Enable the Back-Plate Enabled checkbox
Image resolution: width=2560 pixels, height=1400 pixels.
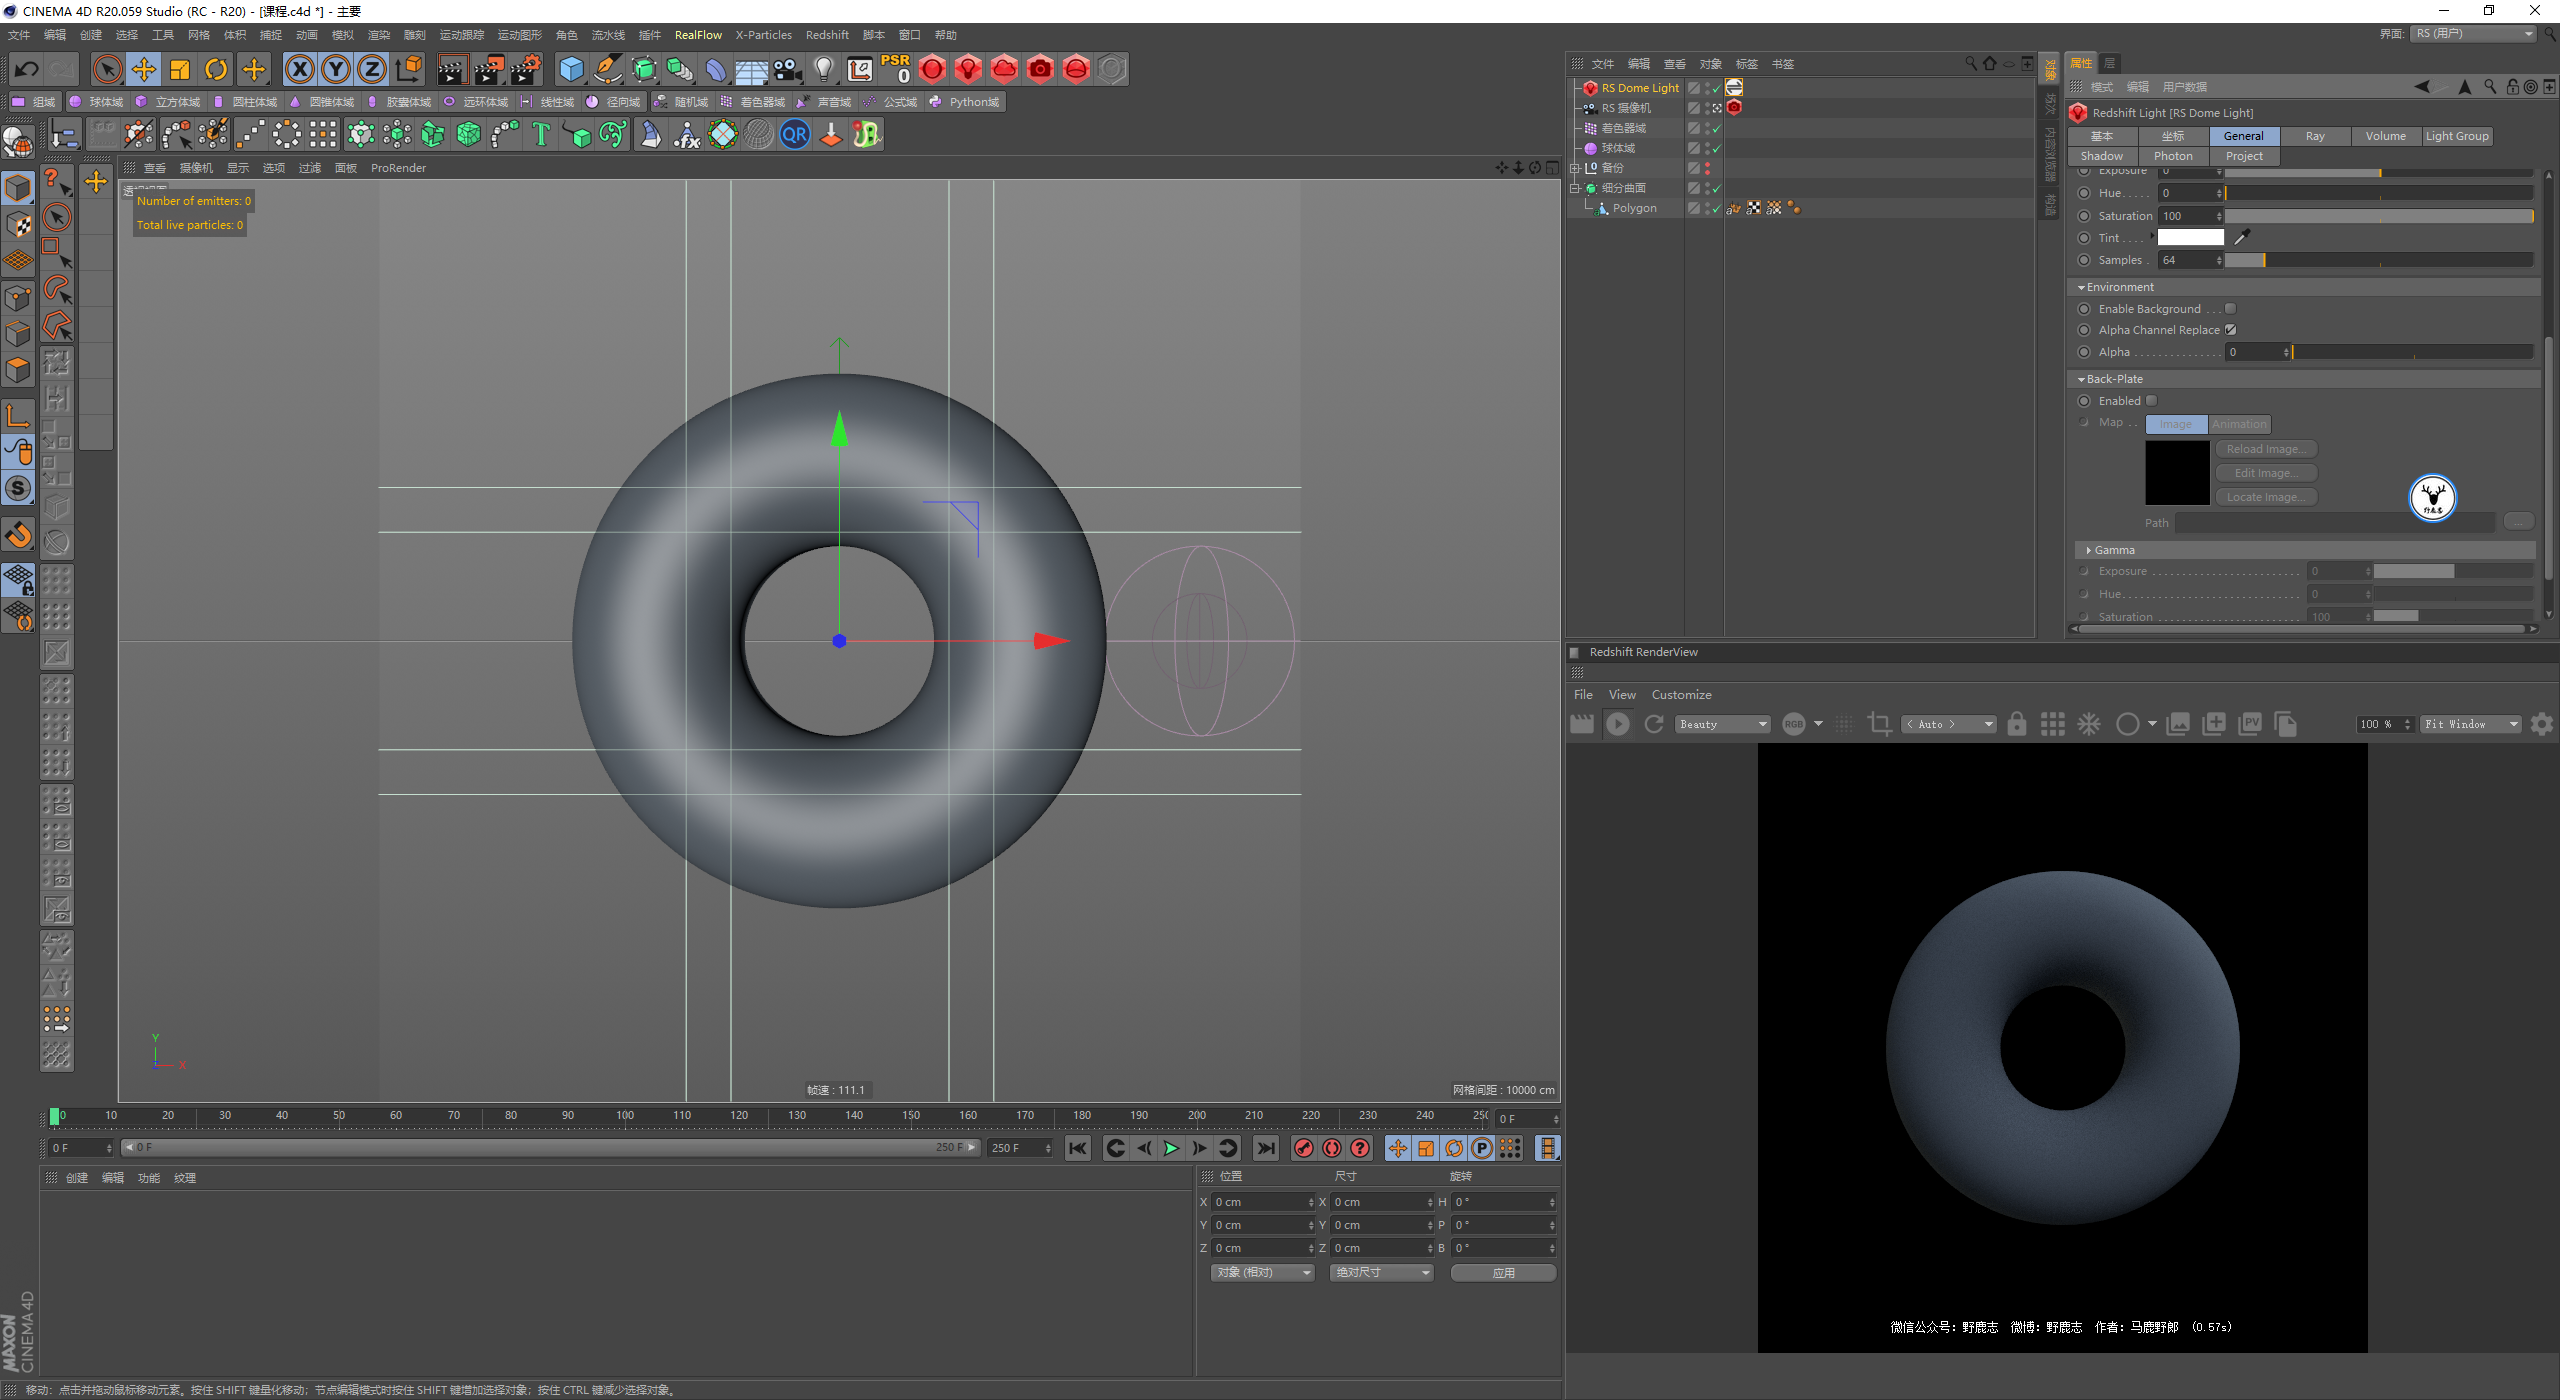[2151, 401]
